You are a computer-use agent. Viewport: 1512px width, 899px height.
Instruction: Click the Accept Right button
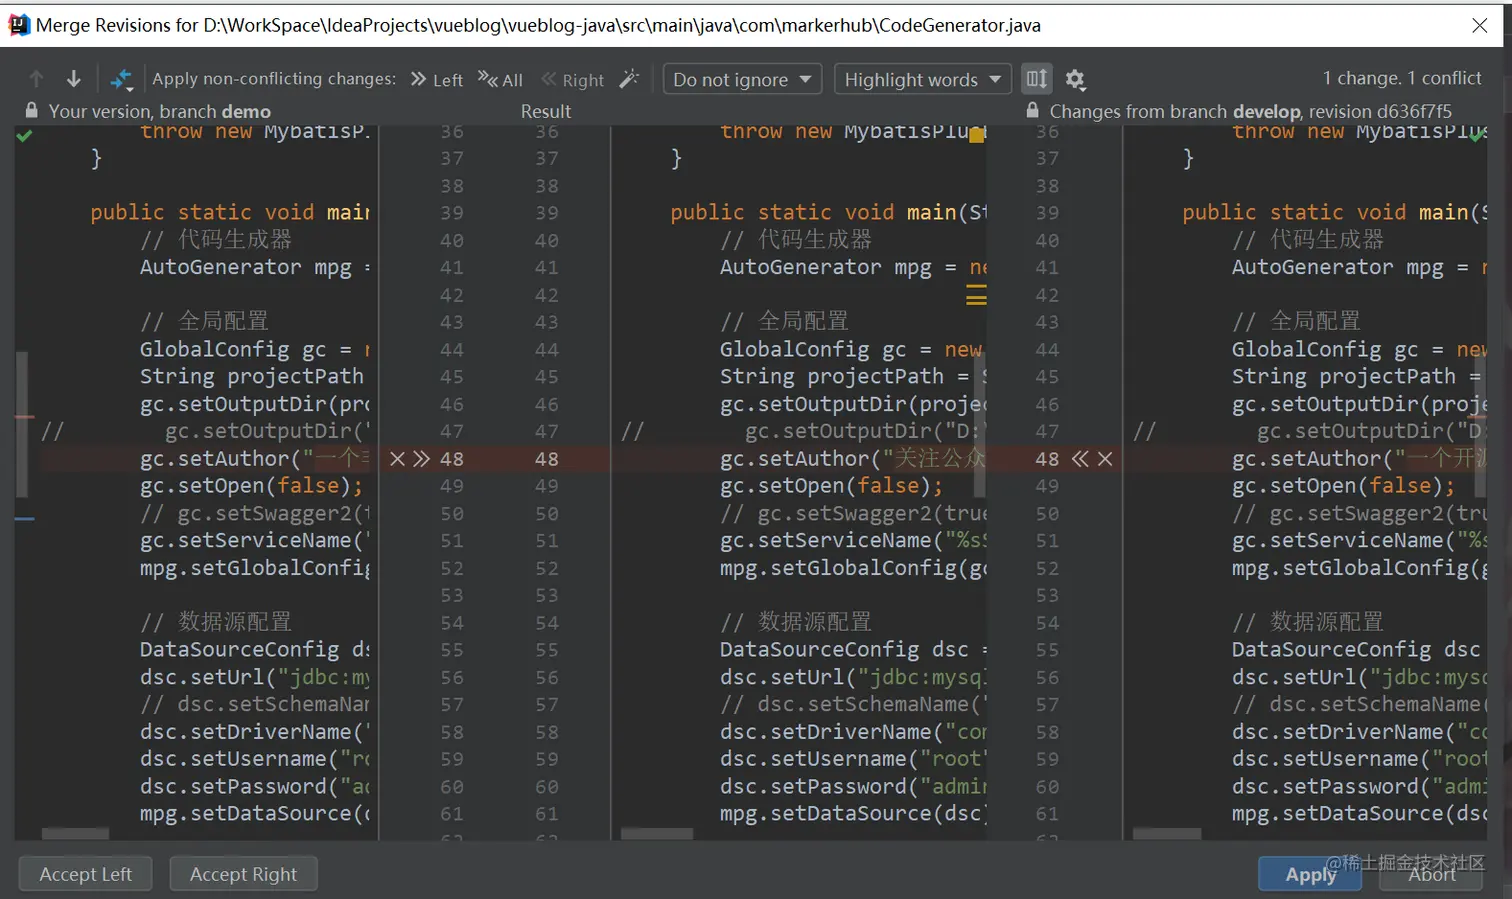click(x=243, y=874)
